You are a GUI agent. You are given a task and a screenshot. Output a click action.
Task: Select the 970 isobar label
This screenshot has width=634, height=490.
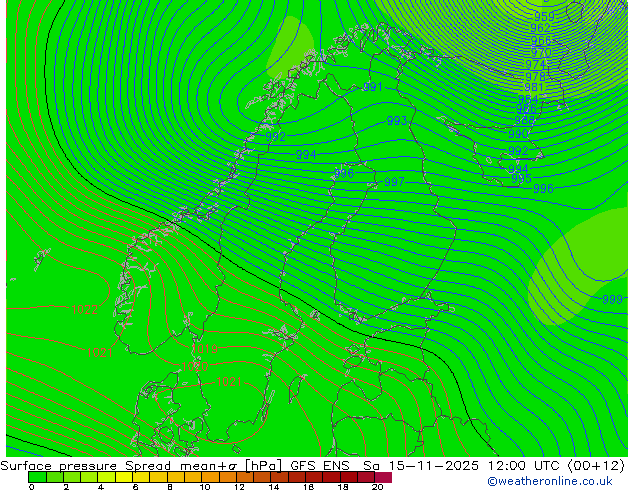[x=541, y=53]
